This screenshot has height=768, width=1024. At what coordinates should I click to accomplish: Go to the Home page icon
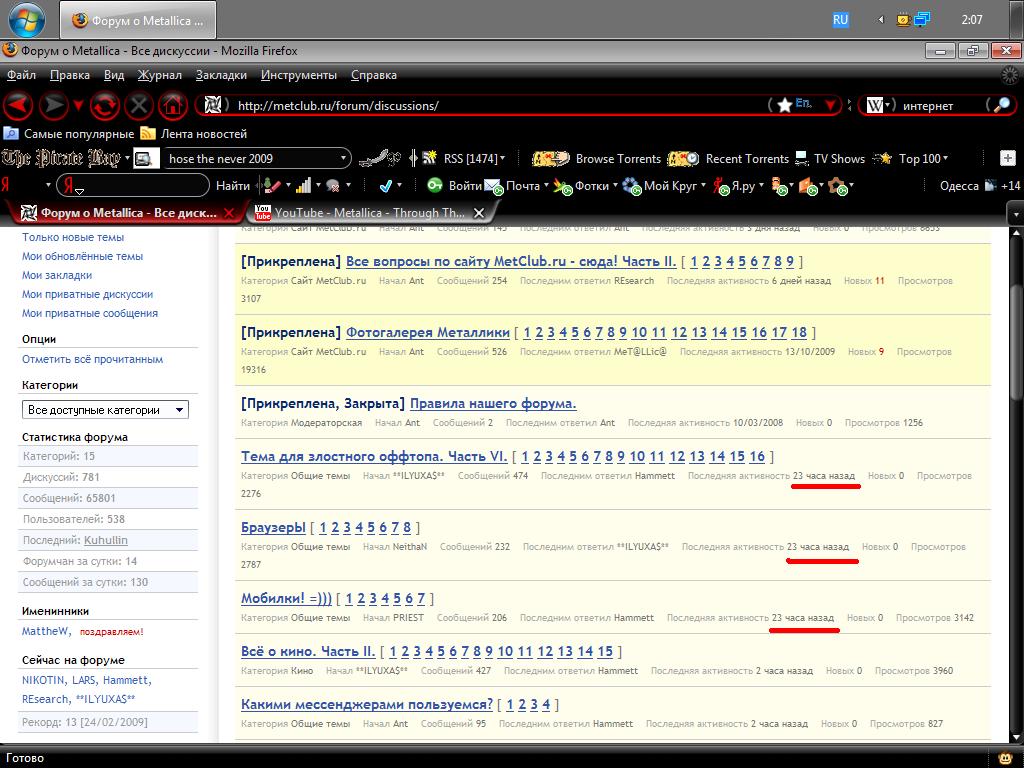(x=172, y=105)
